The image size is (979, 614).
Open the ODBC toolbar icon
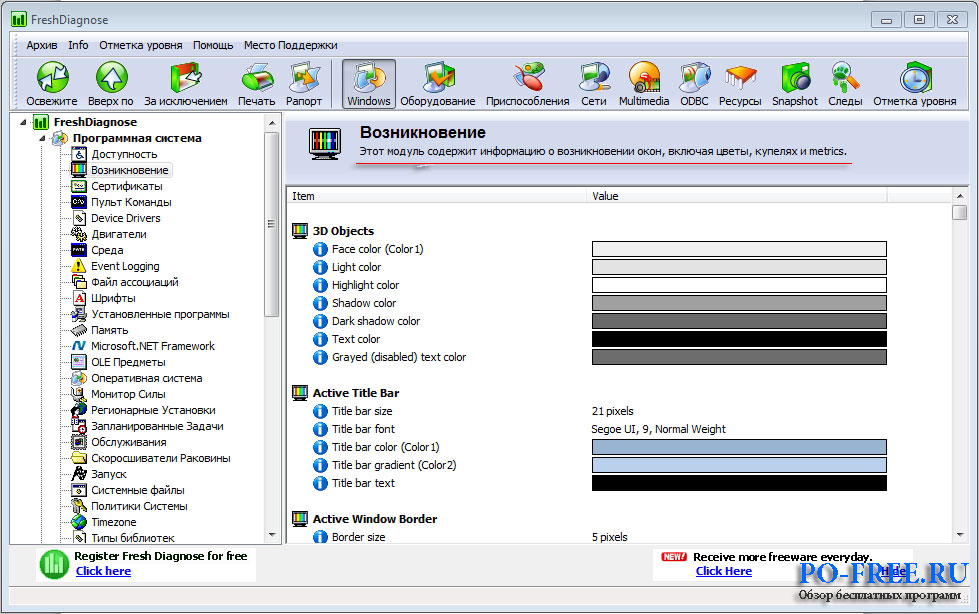coord(694,78)
